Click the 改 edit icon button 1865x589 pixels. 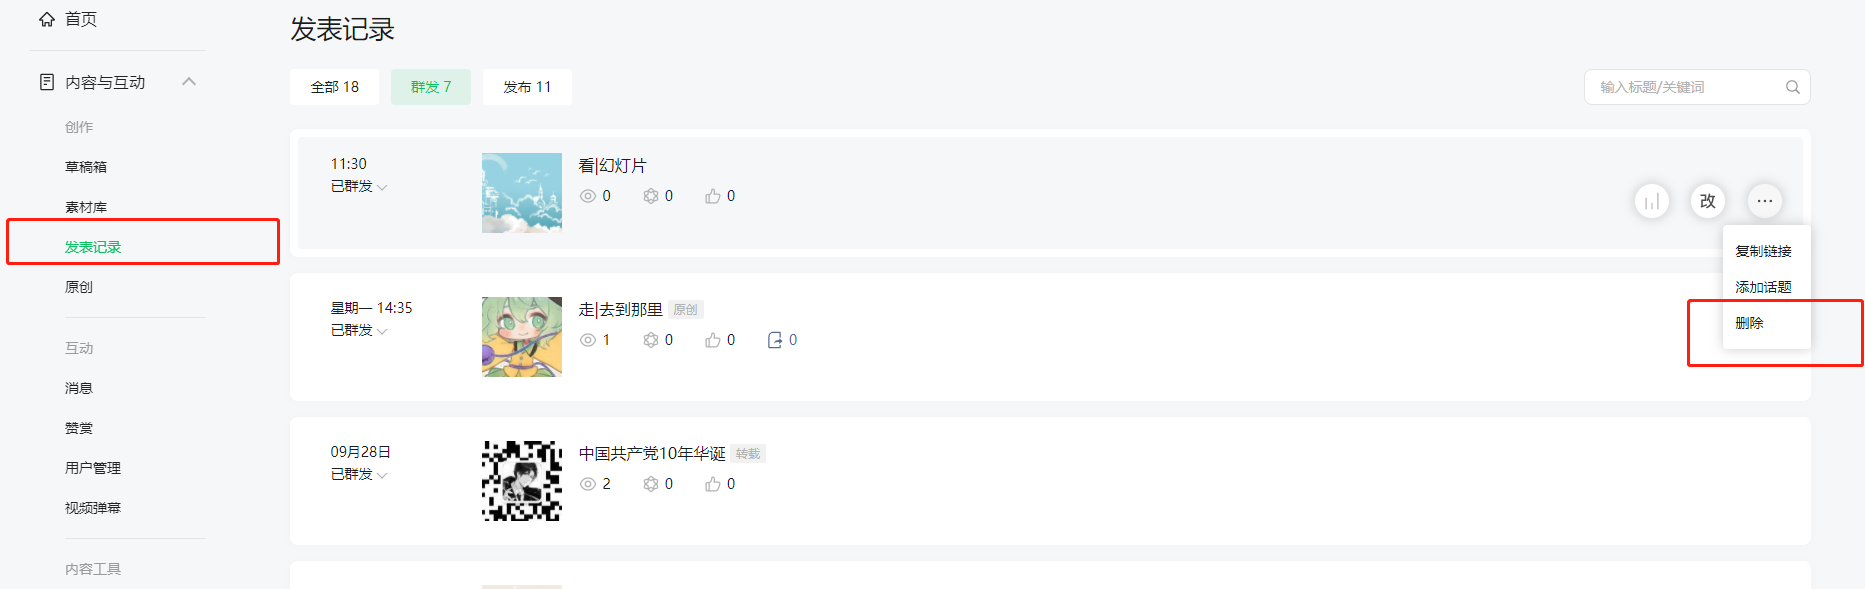click(1708, 201)
